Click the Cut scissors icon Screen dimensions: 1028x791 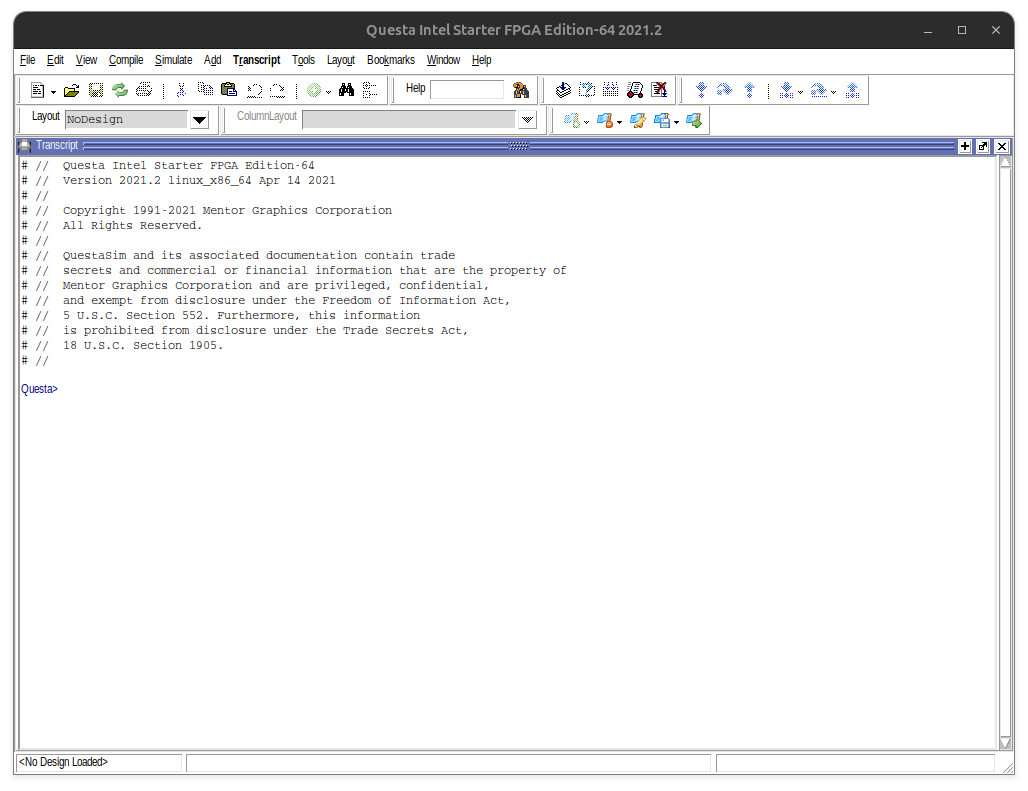click(181, 90)
